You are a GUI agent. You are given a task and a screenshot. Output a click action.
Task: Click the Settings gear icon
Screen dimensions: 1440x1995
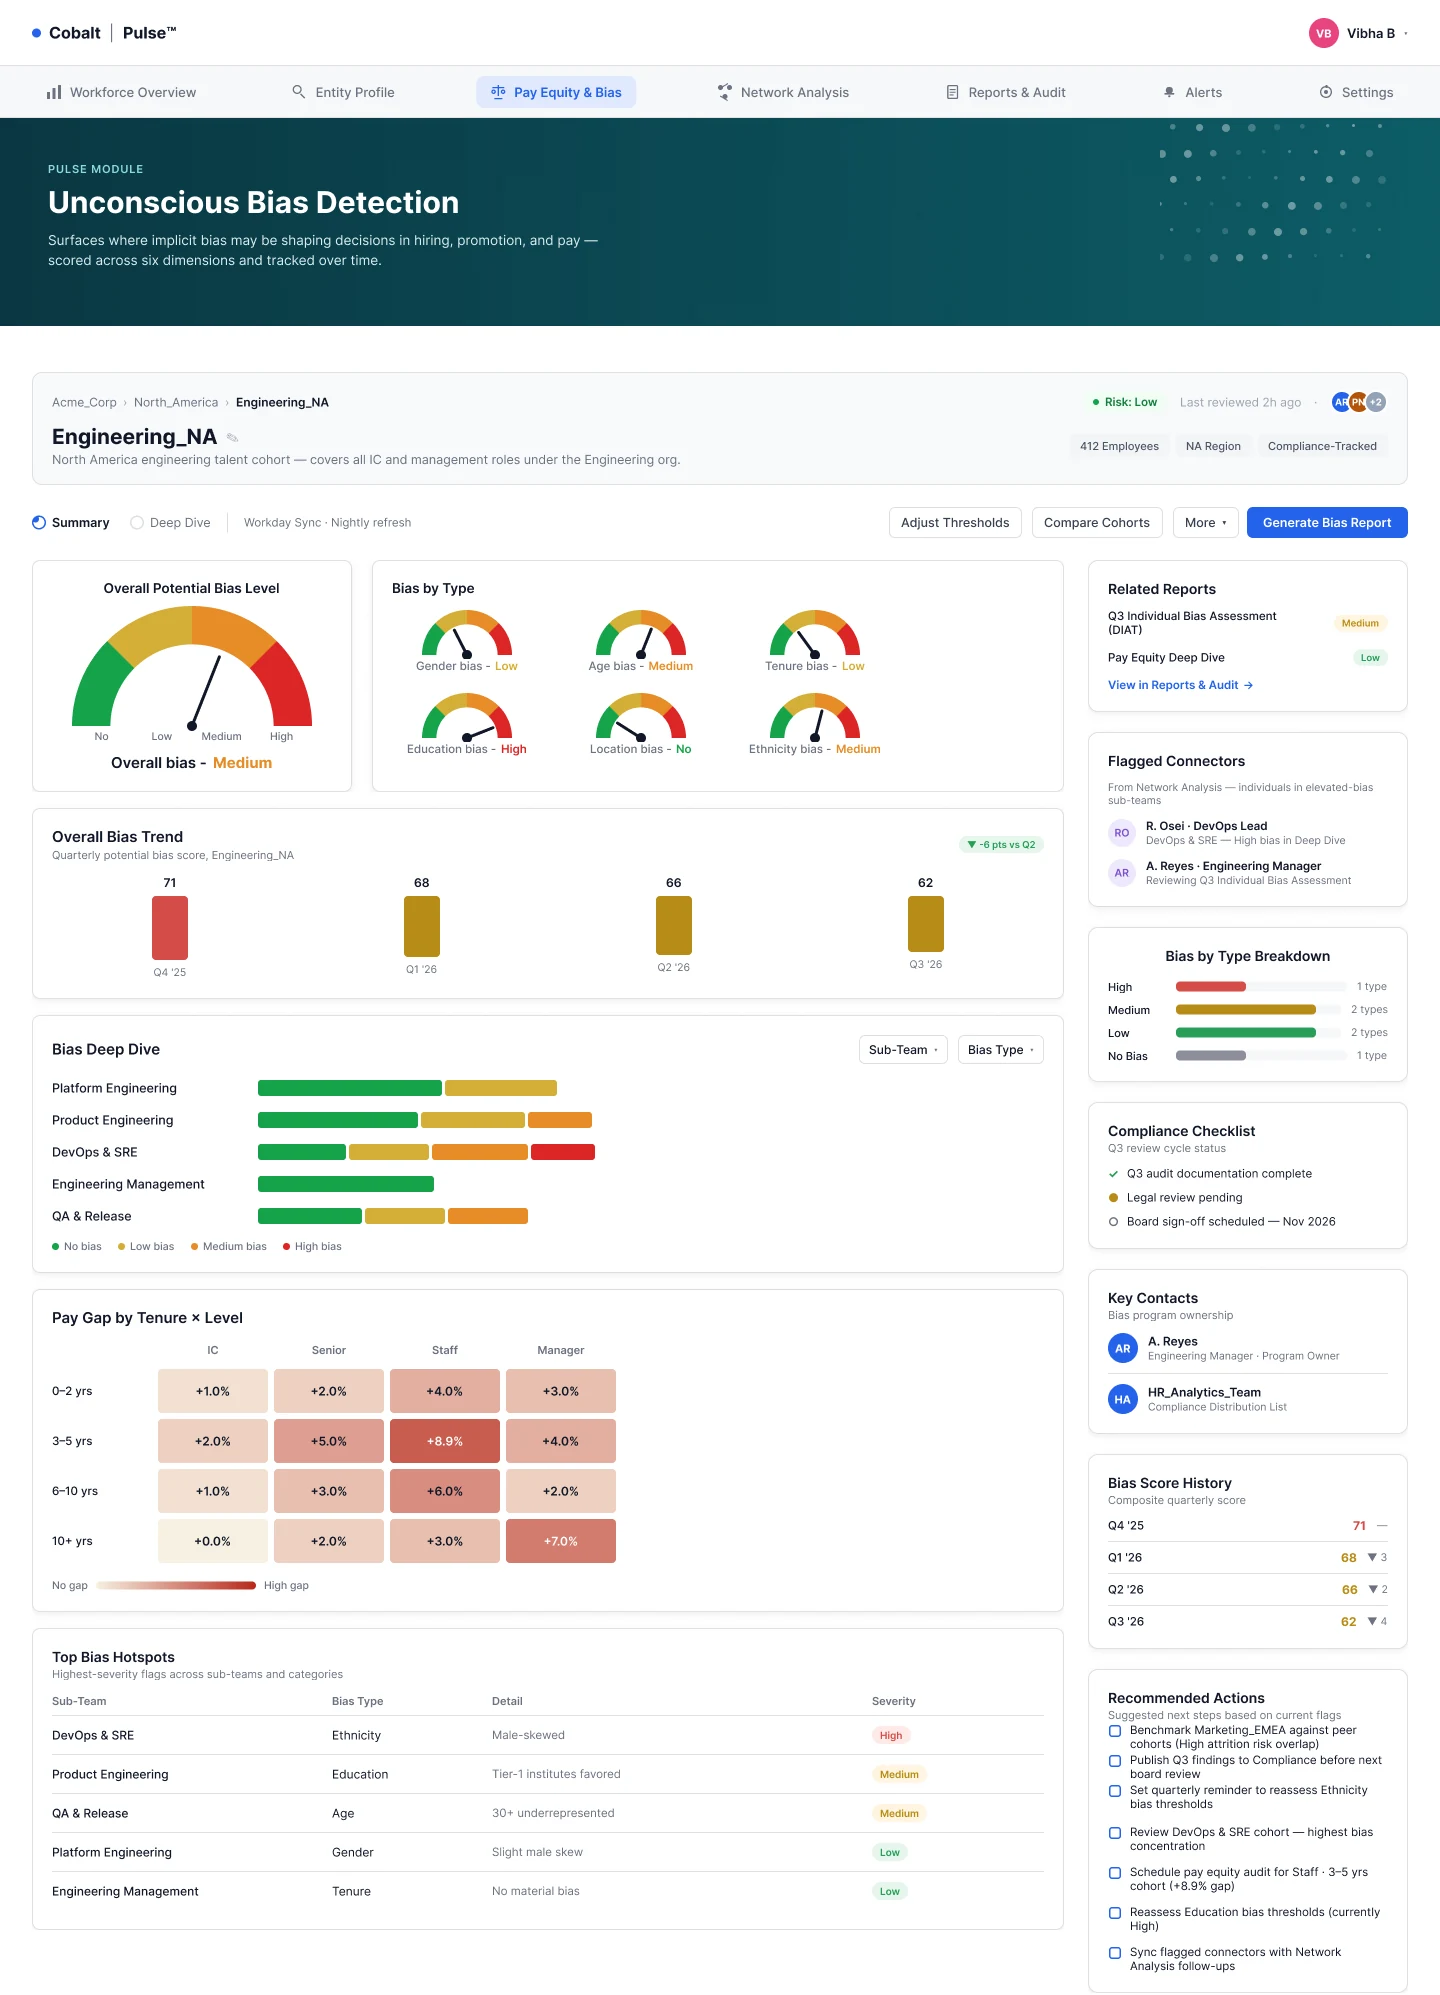coord(1326,92)
